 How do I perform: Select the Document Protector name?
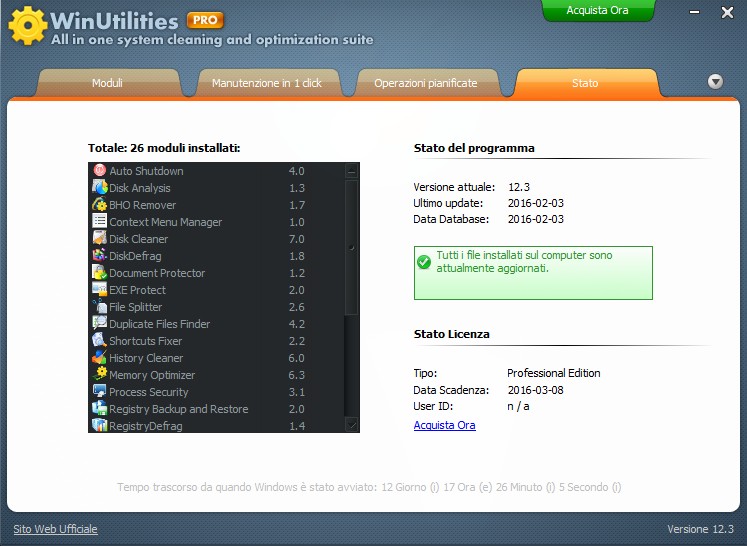click(x=157, y=273)
